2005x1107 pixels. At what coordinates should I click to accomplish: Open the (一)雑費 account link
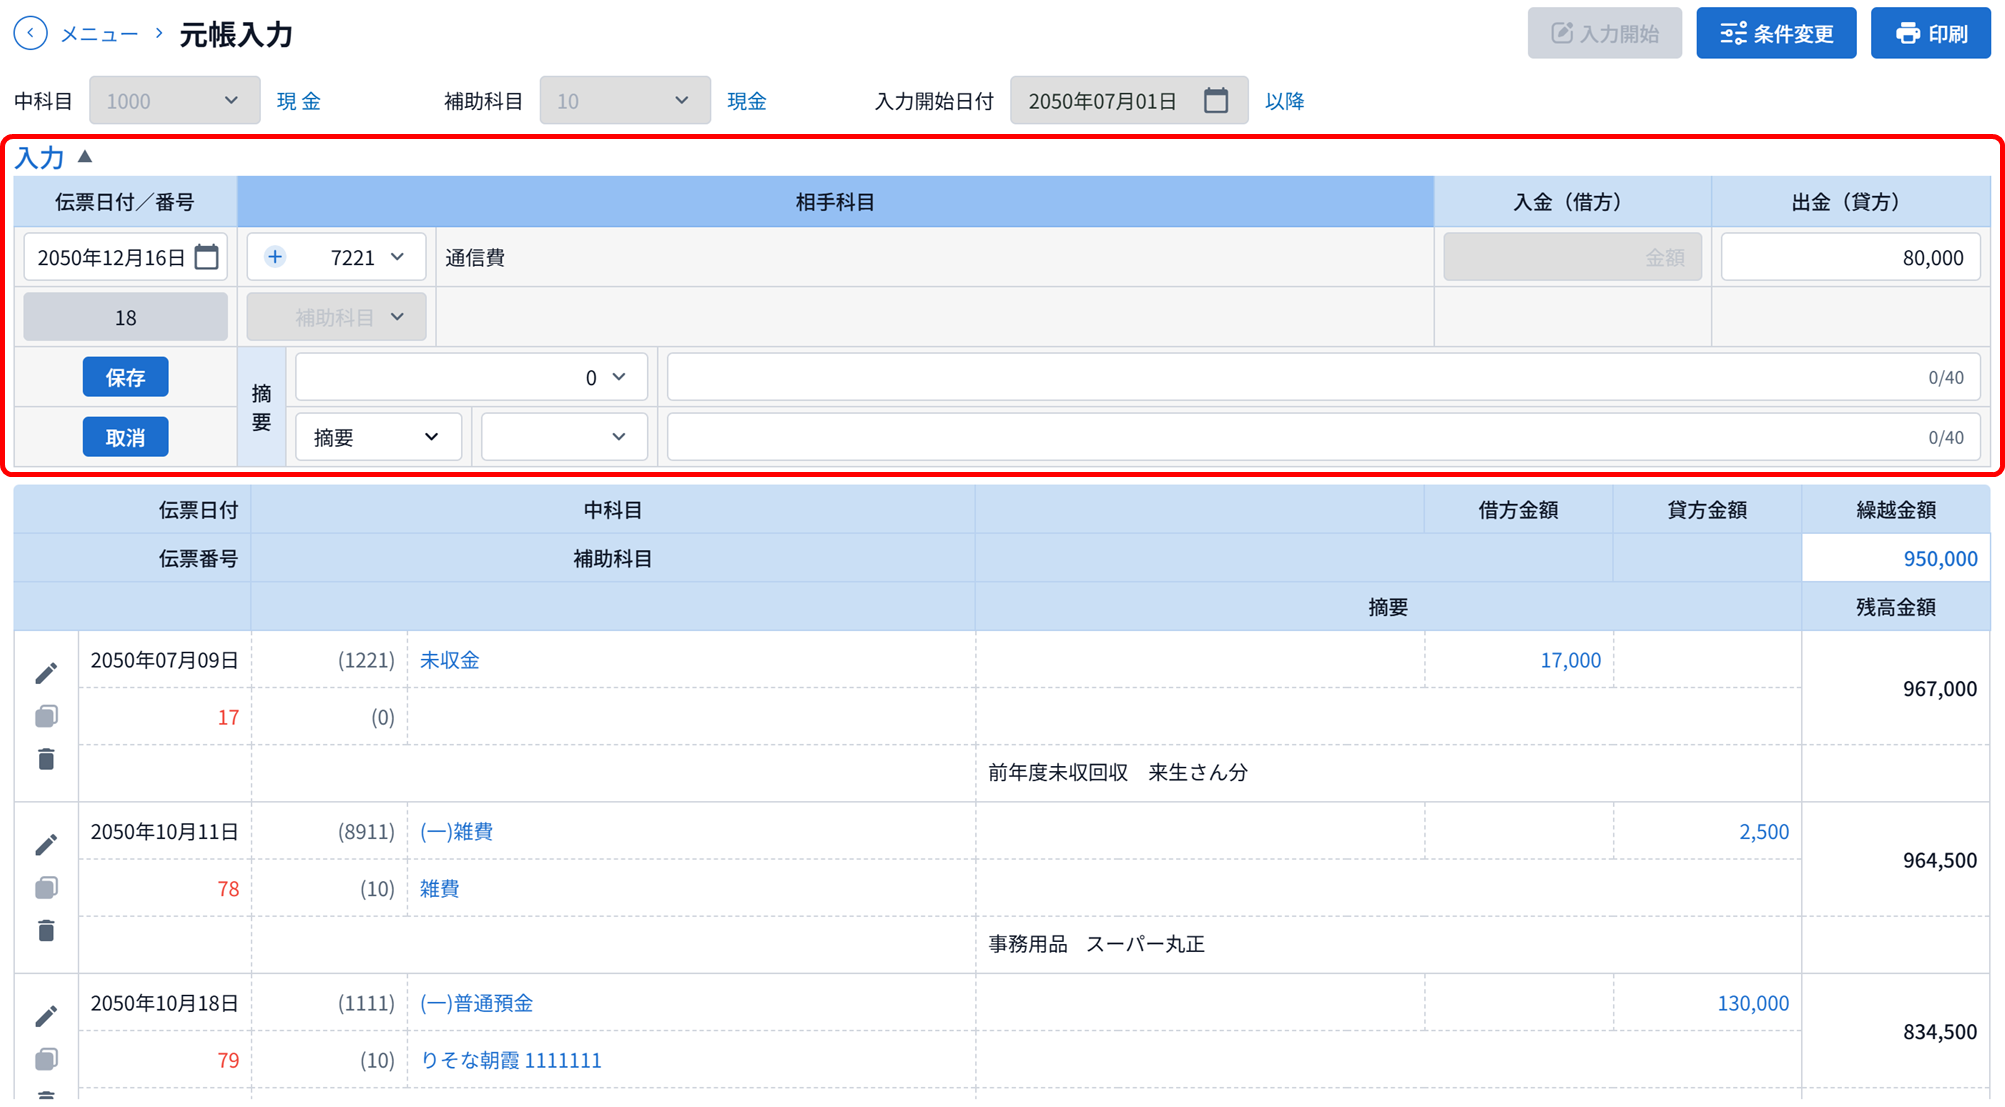[x=456, y=831]
